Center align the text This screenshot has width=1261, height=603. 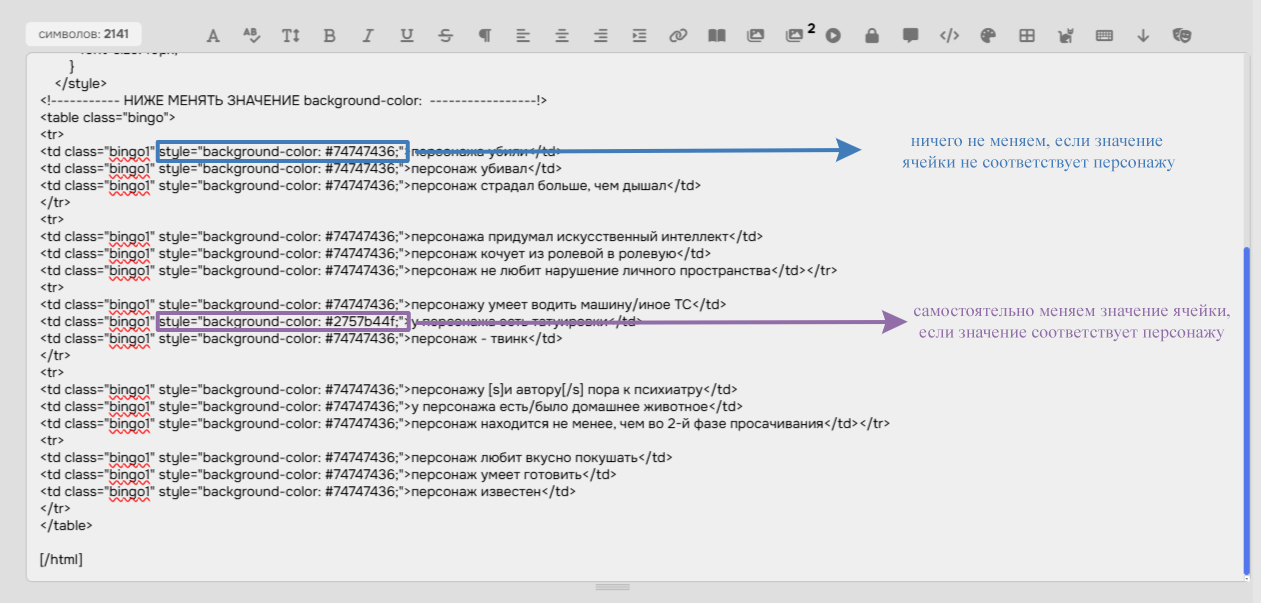pyautogui.click(x=562, y=36)
